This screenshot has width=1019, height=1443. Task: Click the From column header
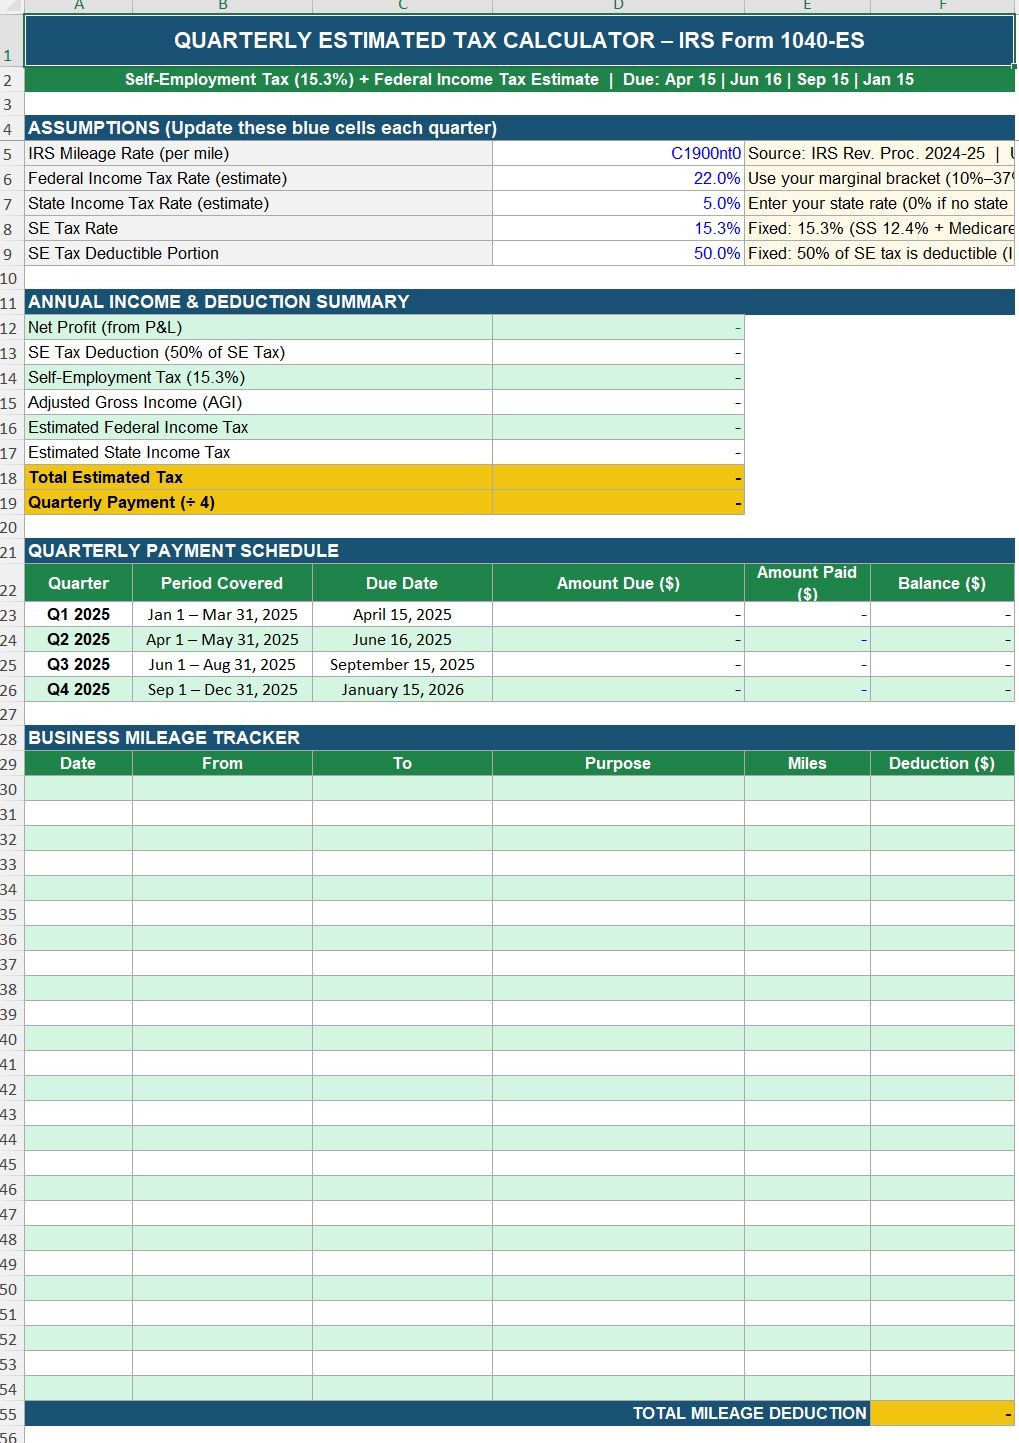pyautogui.click(x=222, y=763)
